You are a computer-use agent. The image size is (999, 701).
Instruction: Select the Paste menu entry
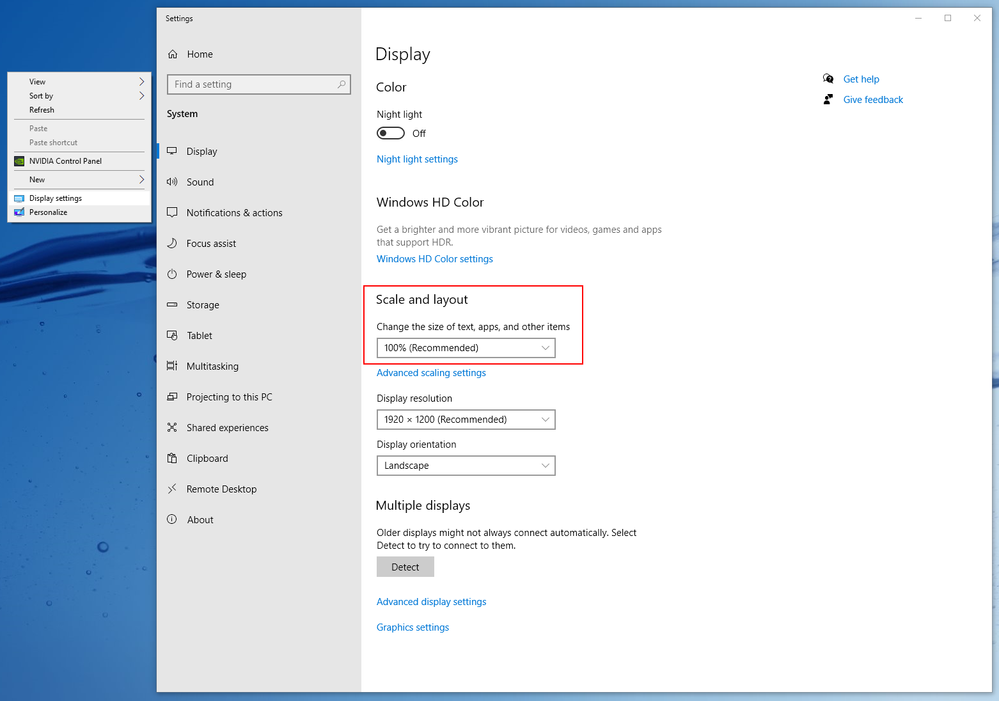pyautogui.click(x=80, y=128)
